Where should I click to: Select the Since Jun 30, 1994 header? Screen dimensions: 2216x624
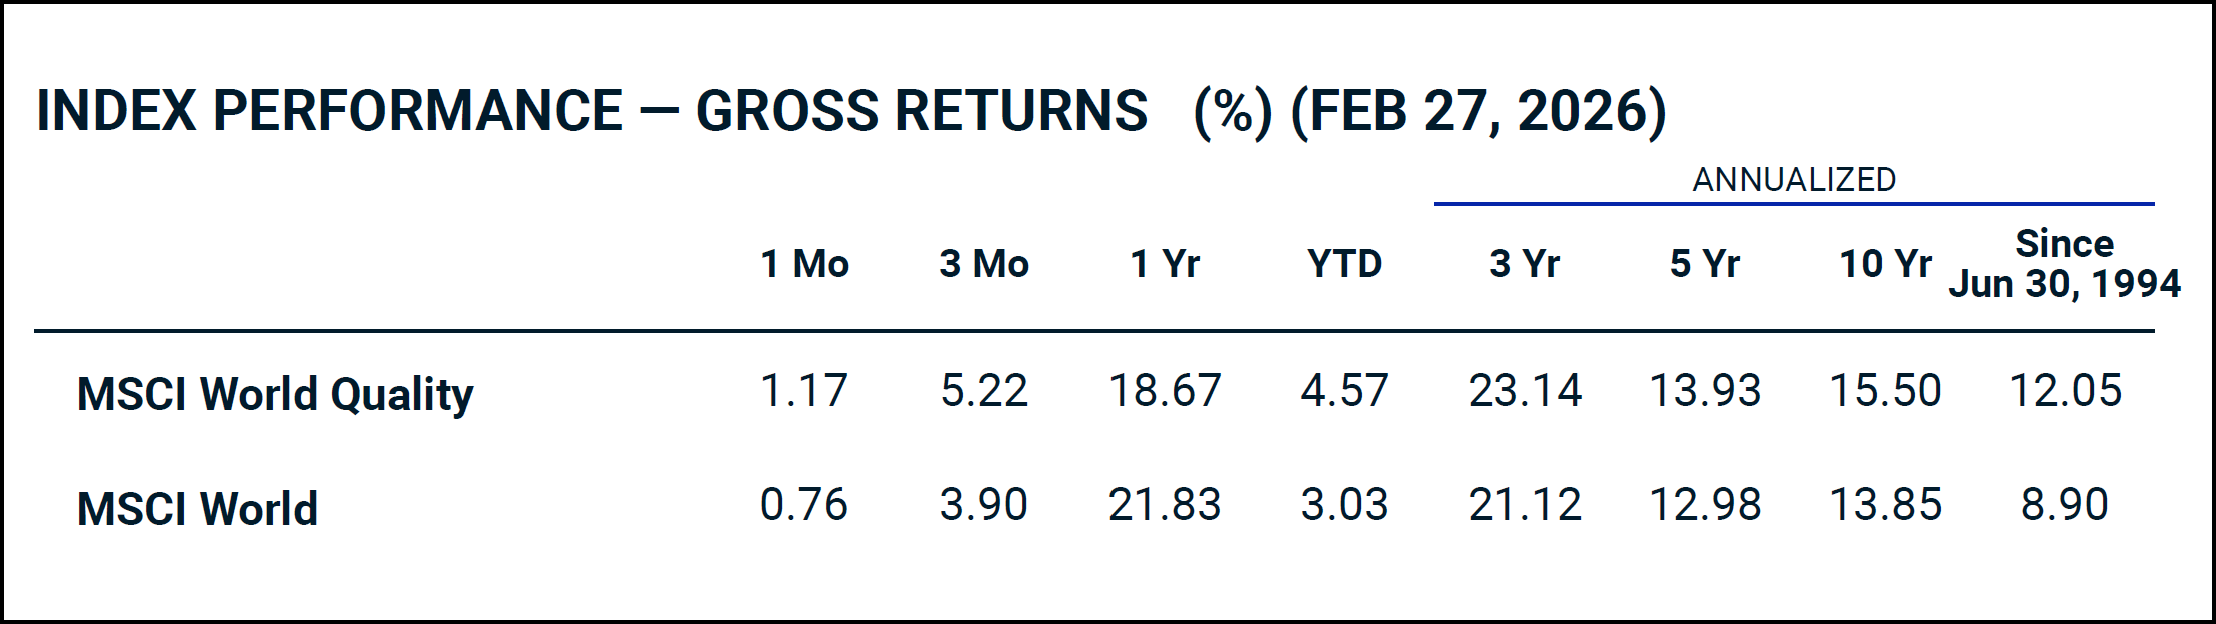(2064, 264)
